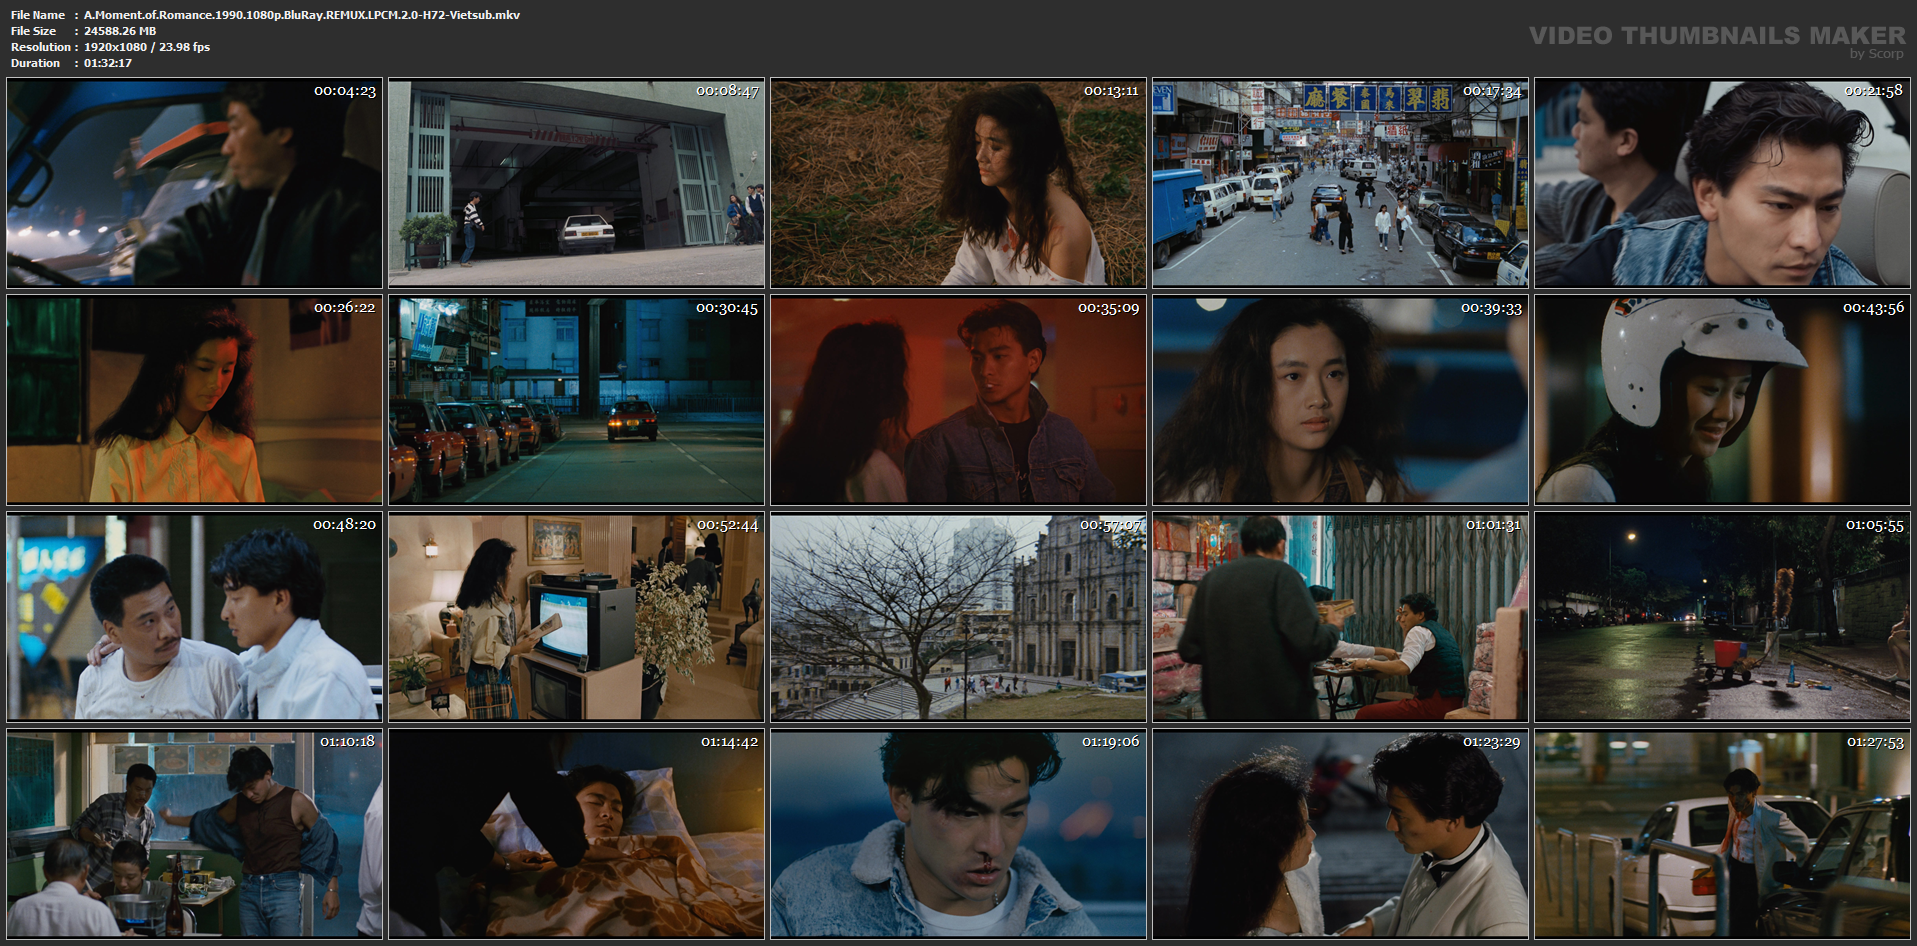Open the night taxi thumbnail at 00:30:45
Image resolution: width=1917 pixels, height=946 pixels.
(x=576, y=400)
